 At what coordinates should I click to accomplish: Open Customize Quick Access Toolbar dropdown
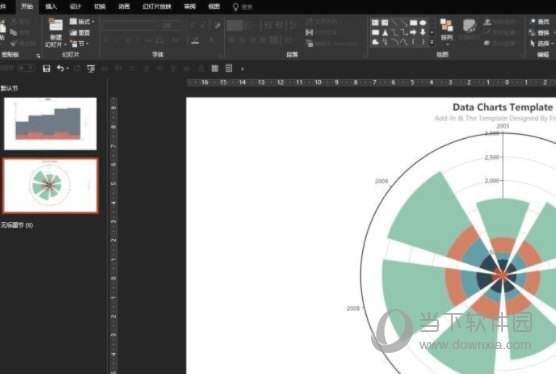pos(243,69)
